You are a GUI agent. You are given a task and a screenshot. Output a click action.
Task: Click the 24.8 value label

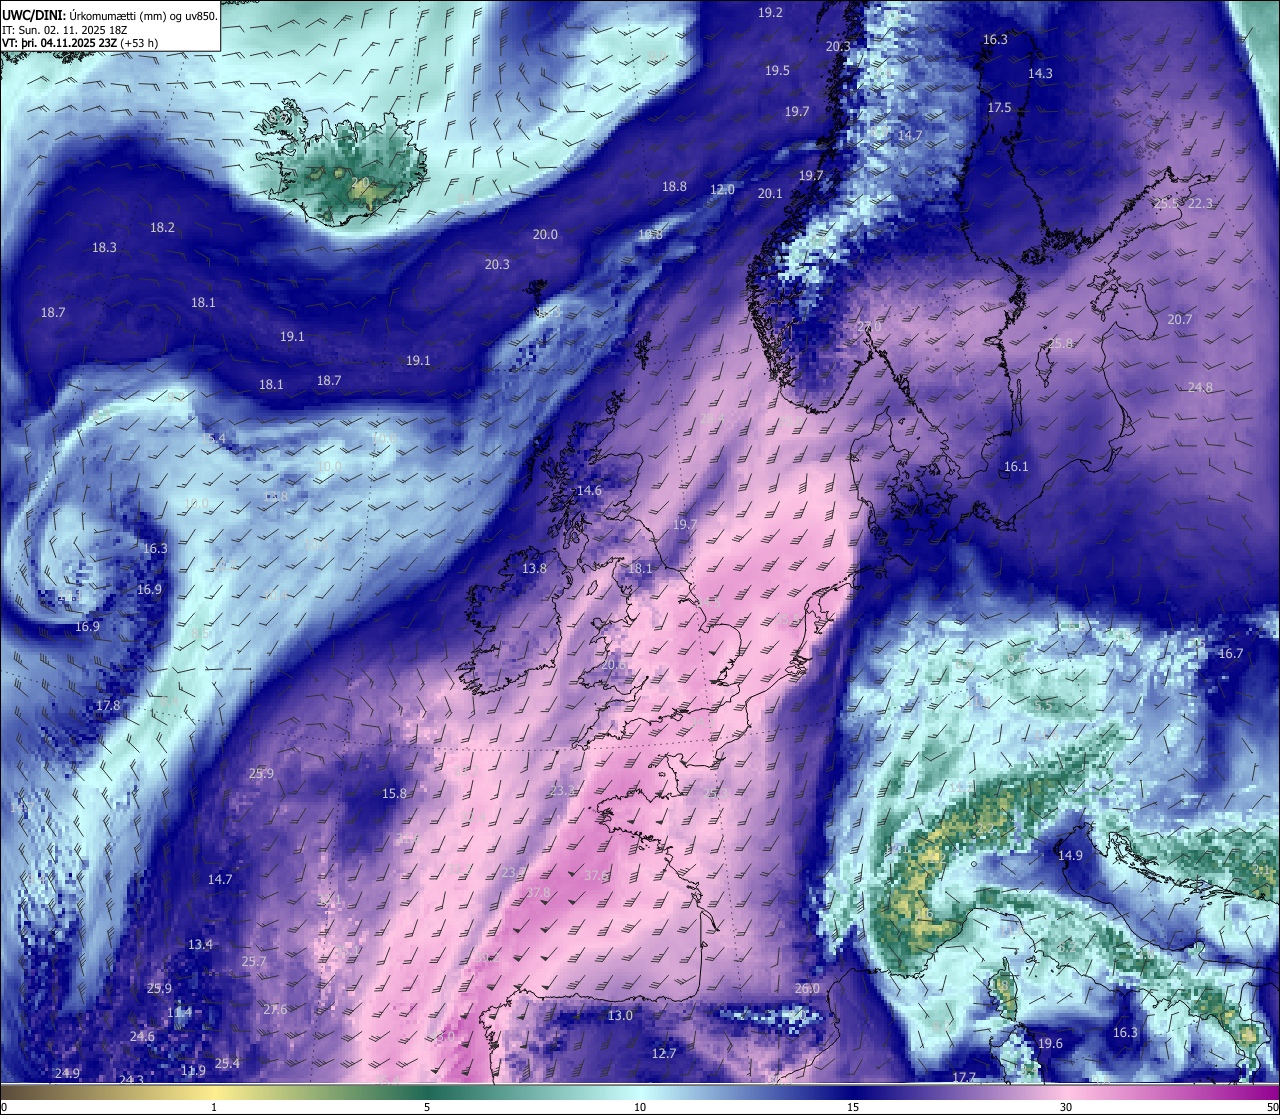click(x=1200, y=387)
